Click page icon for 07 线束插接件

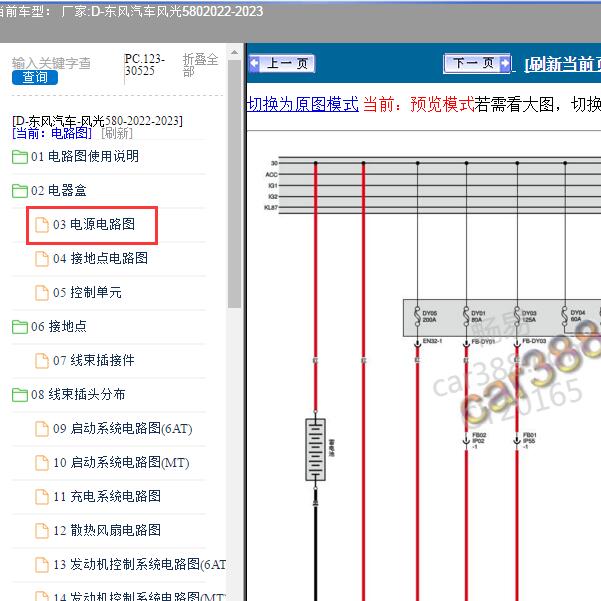point(42,361)
